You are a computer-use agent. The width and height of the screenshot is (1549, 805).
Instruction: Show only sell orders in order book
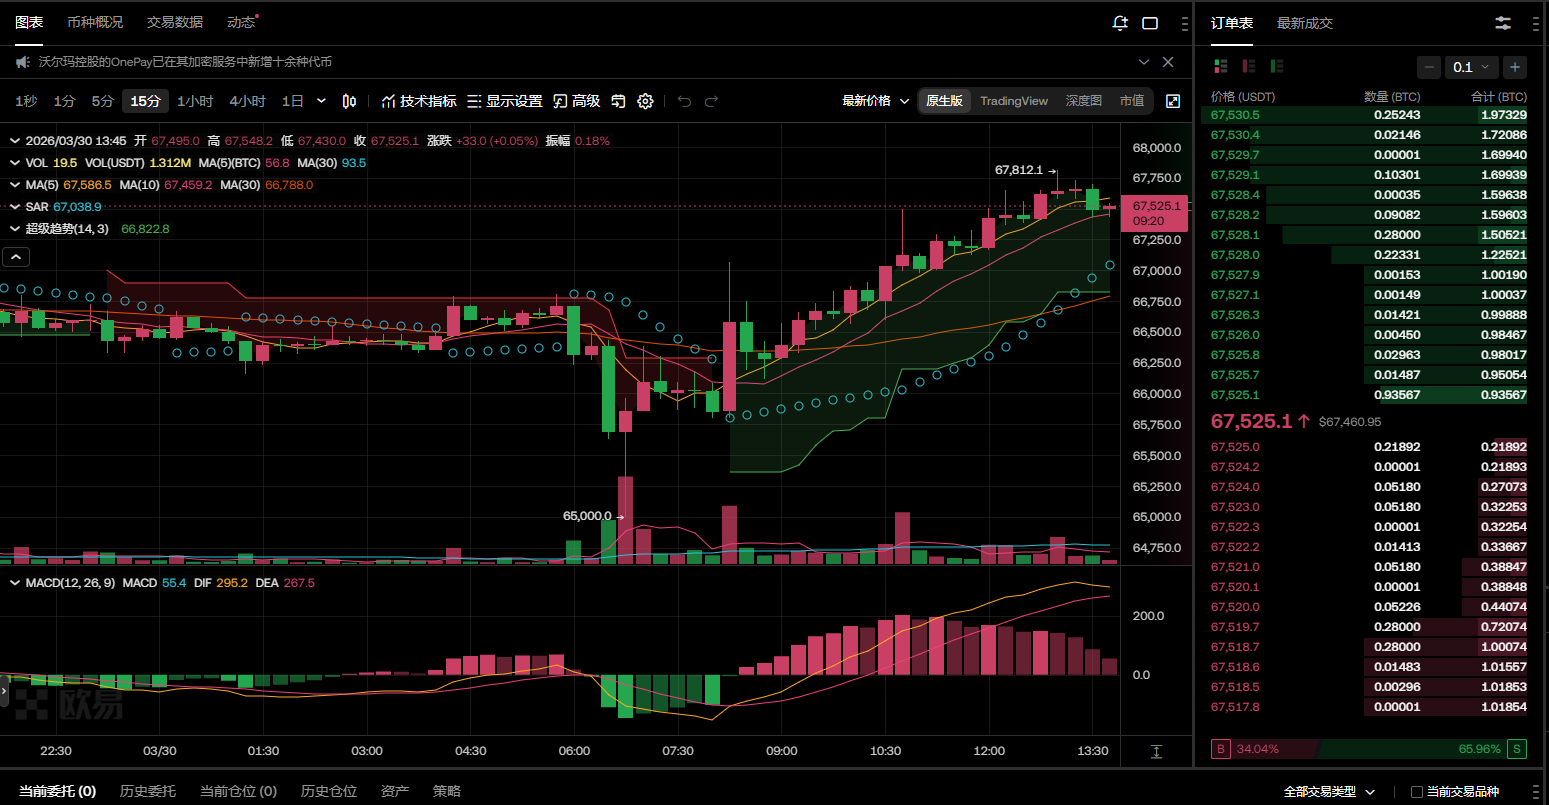pos(1248,66)
